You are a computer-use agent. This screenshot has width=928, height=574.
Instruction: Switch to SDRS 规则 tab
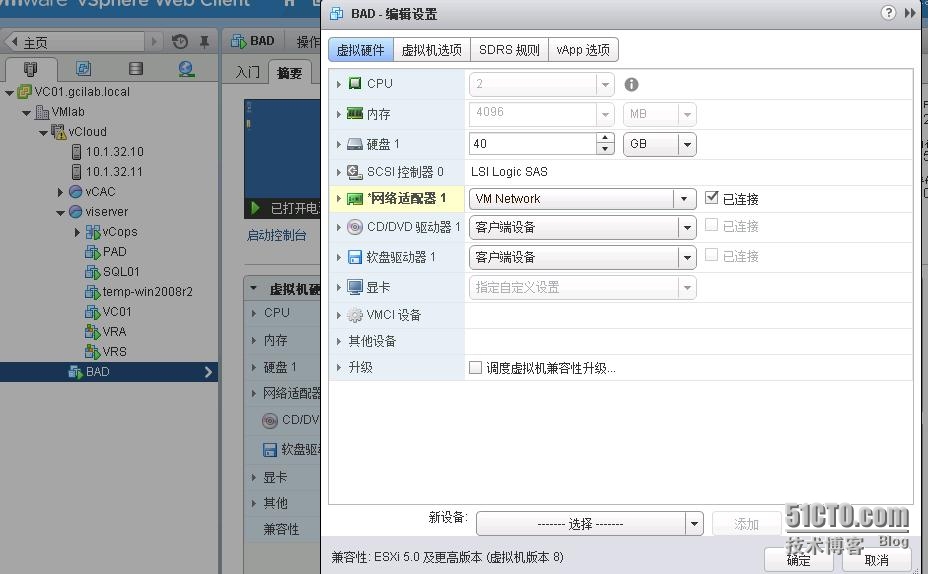coord(509,50)
